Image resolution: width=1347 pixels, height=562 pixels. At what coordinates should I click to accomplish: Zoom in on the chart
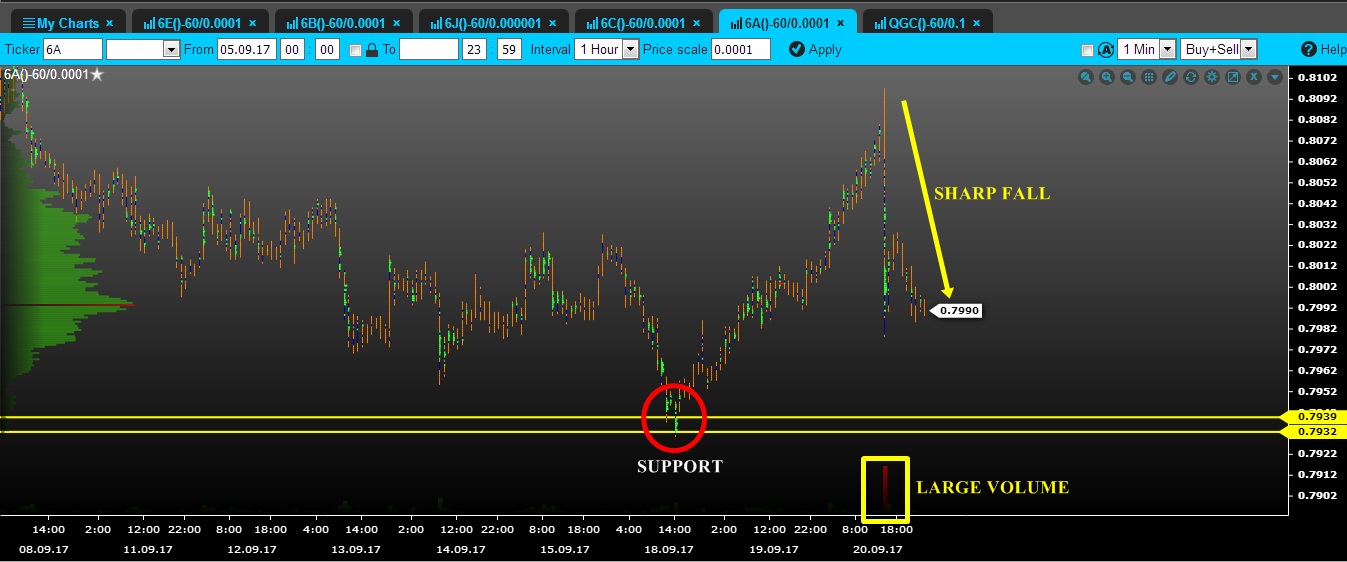[1107, 77]
